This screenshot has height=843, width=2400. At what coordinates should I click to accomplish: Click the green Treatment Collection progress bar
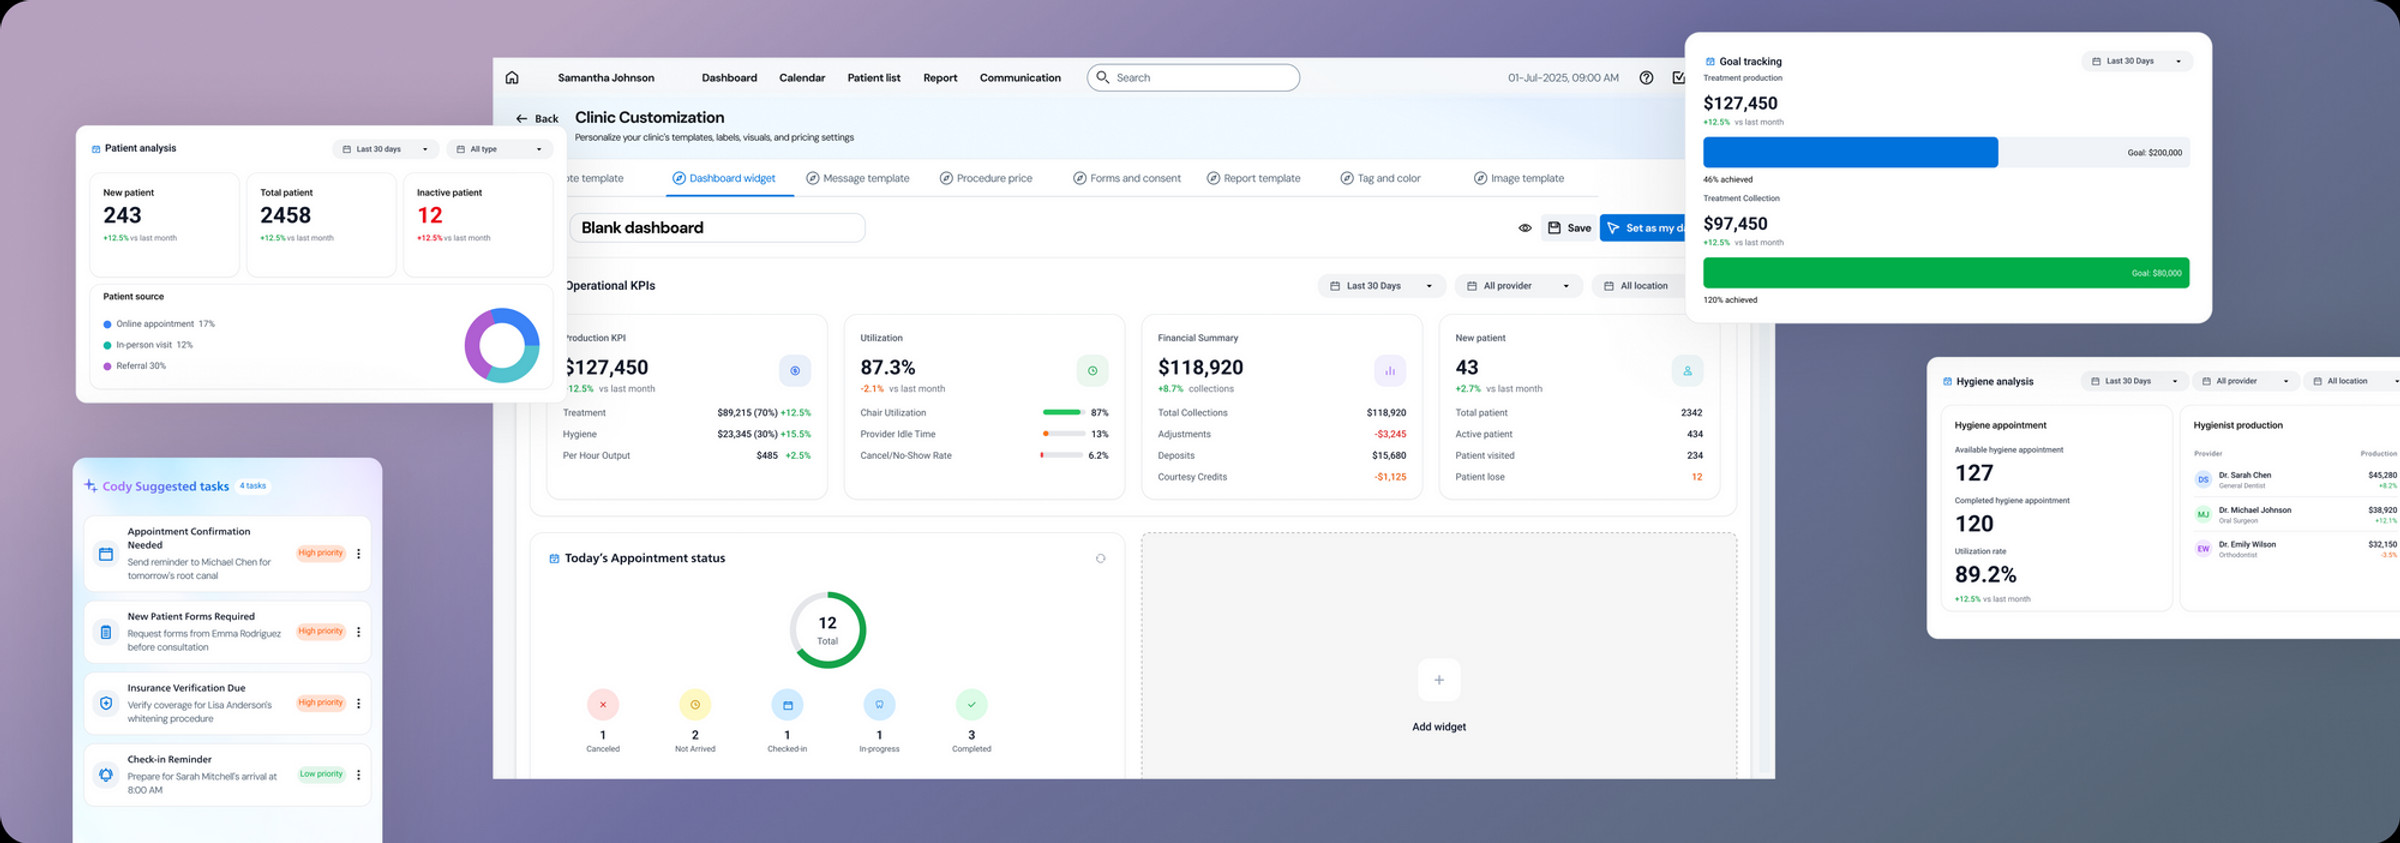1946,273
